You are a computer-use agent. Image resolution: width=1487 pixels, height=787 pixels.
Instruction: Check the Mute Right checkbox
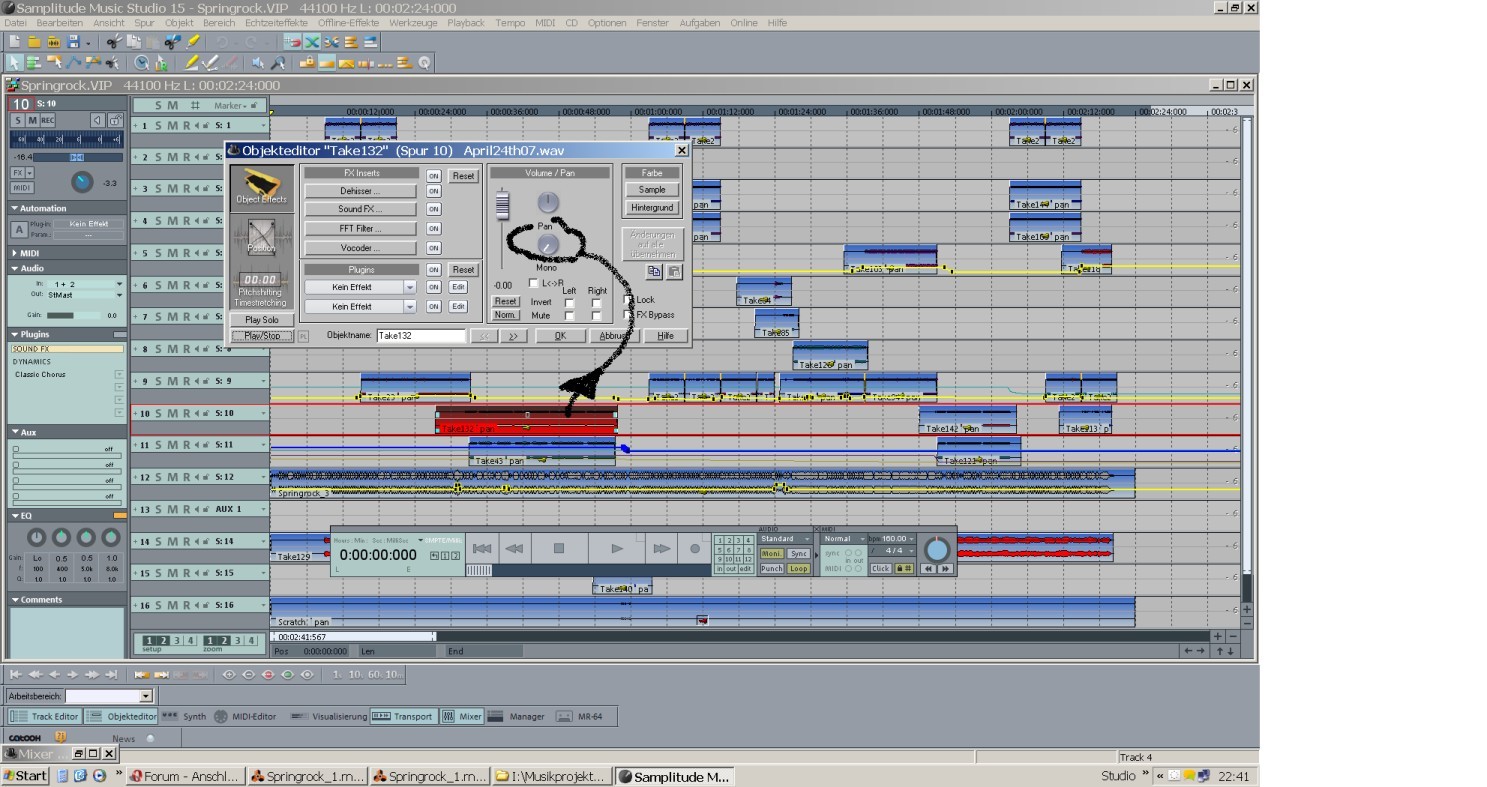[x=597, y=316]
